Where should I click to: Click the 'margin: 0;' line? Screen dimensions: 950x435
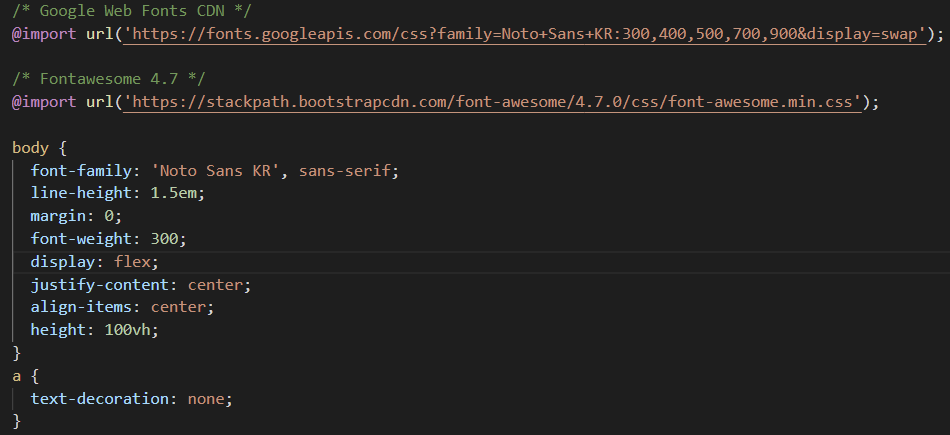[76, 216]
